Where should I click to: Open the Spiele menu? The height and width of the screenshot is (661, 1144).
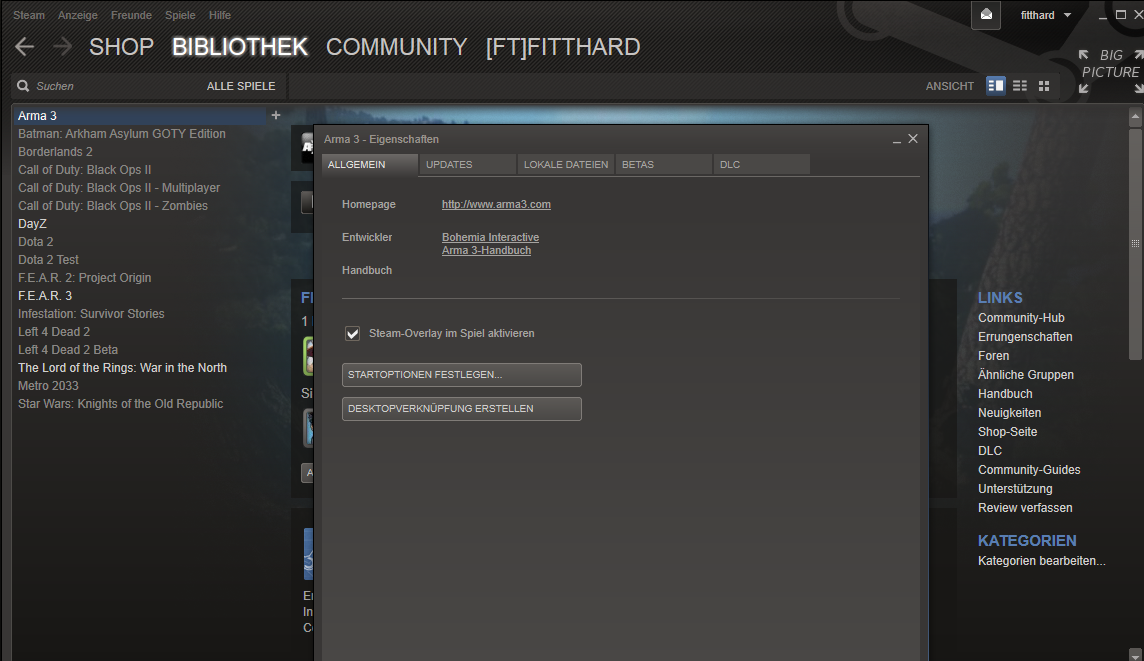180,15
